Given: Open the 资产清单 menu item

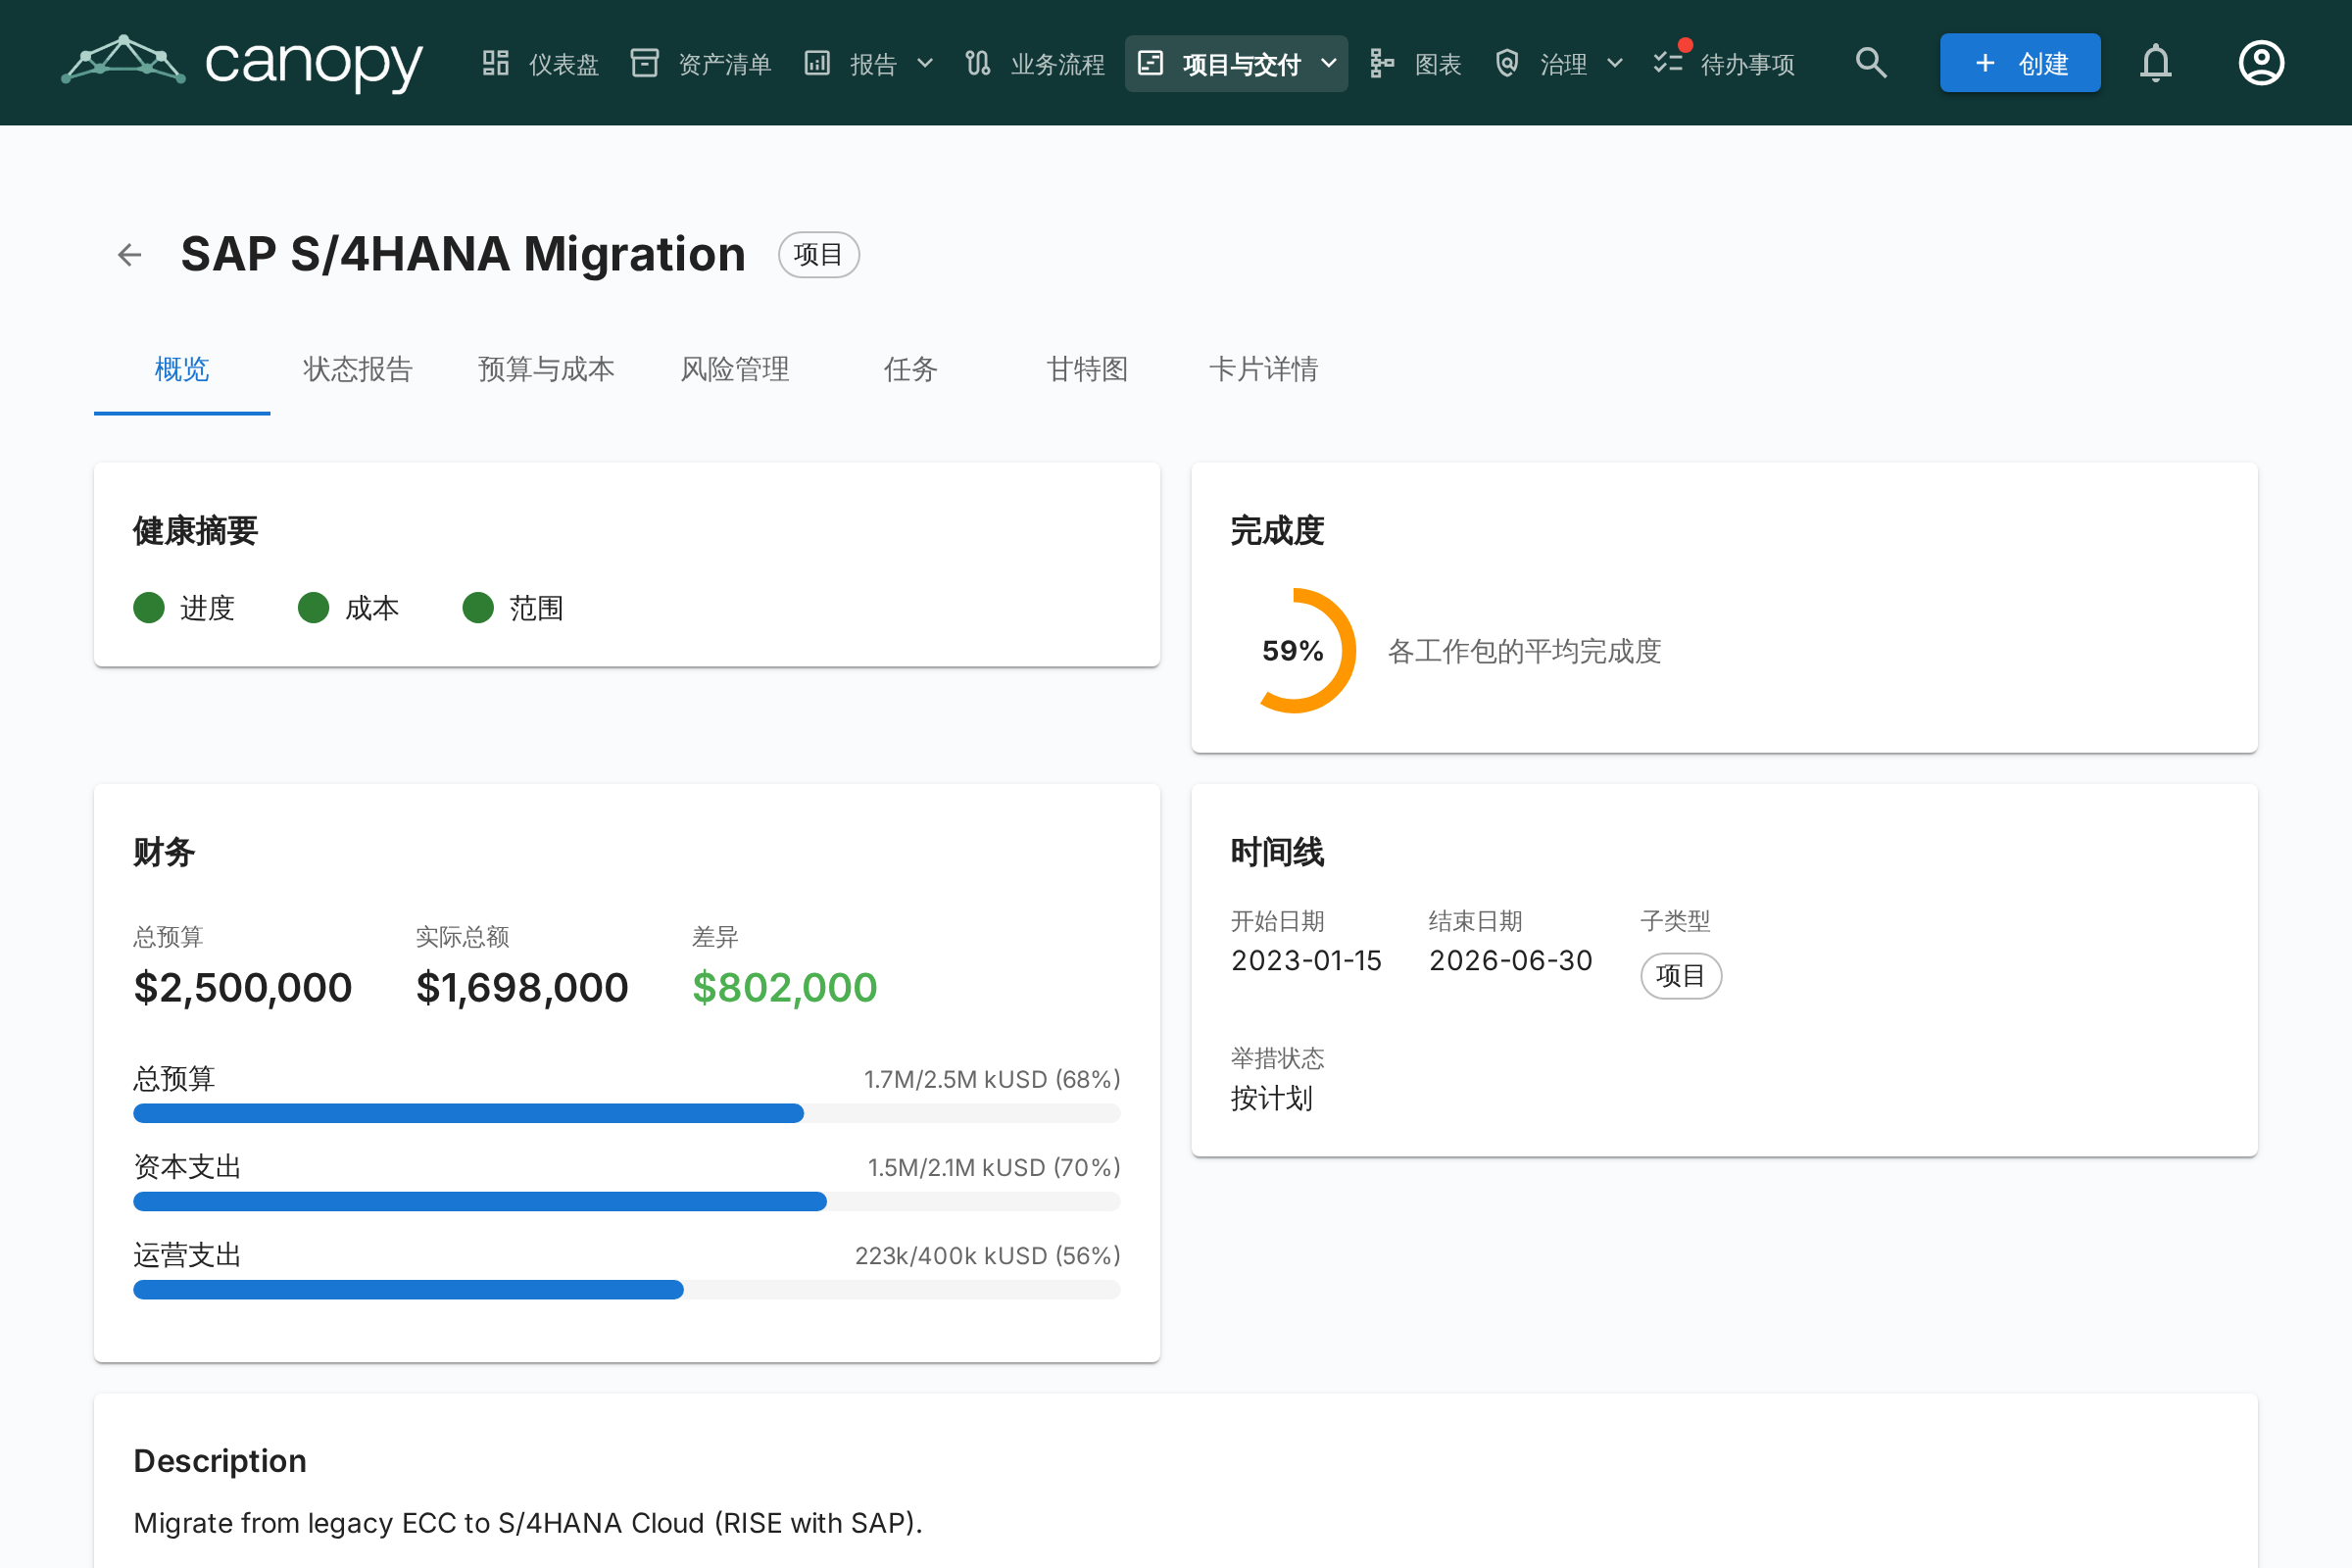Looking at the screenshot, I should pyautogui.click(x=702, y=63).
